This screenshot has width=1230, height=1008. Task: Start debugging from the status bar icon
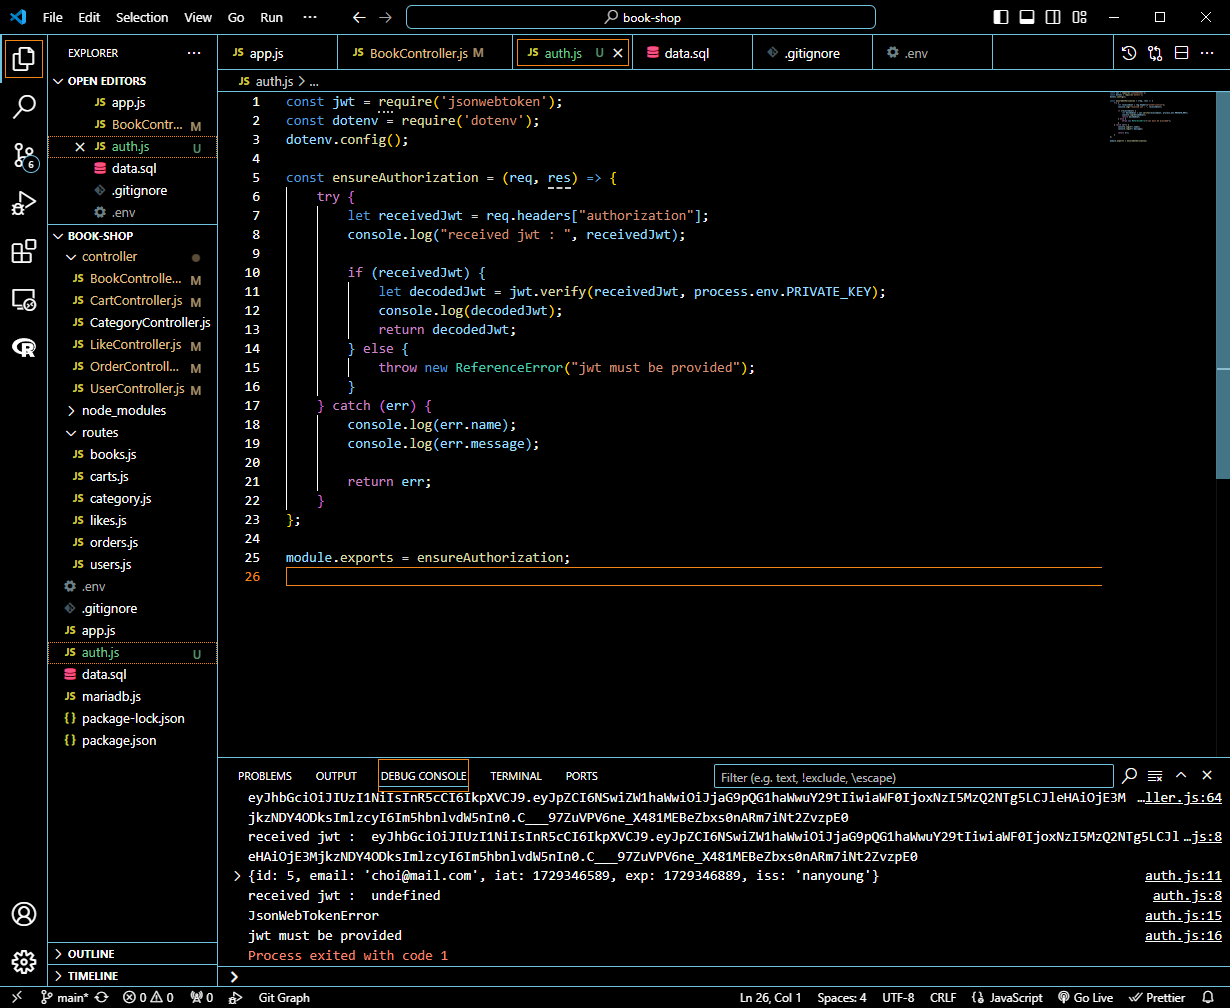pyautogui.click(x=234, y=997)
